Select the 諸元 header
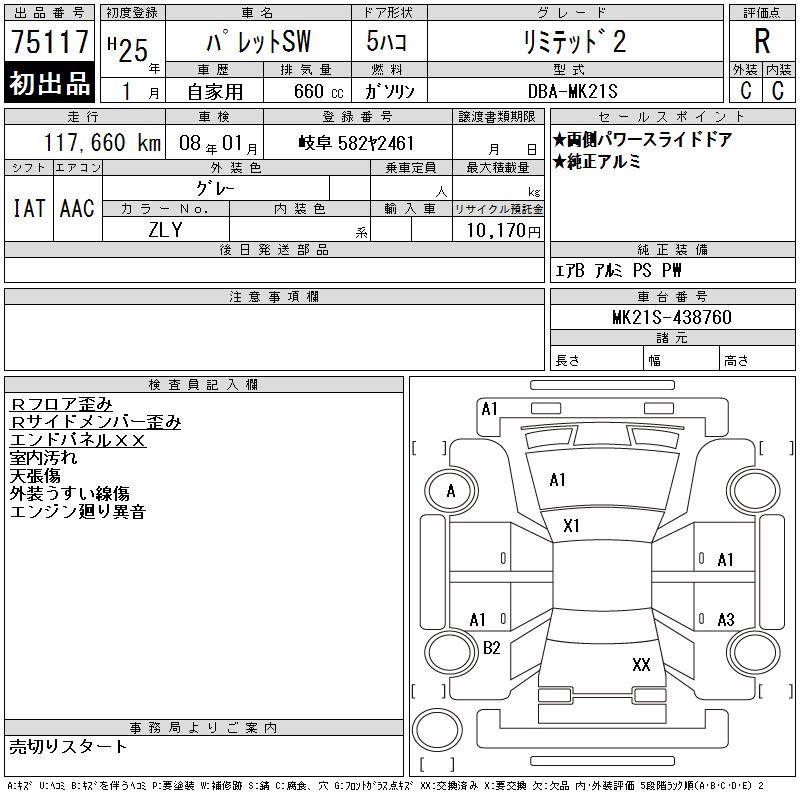This screenshot has height=800, width=800. [x=672, y=338]
